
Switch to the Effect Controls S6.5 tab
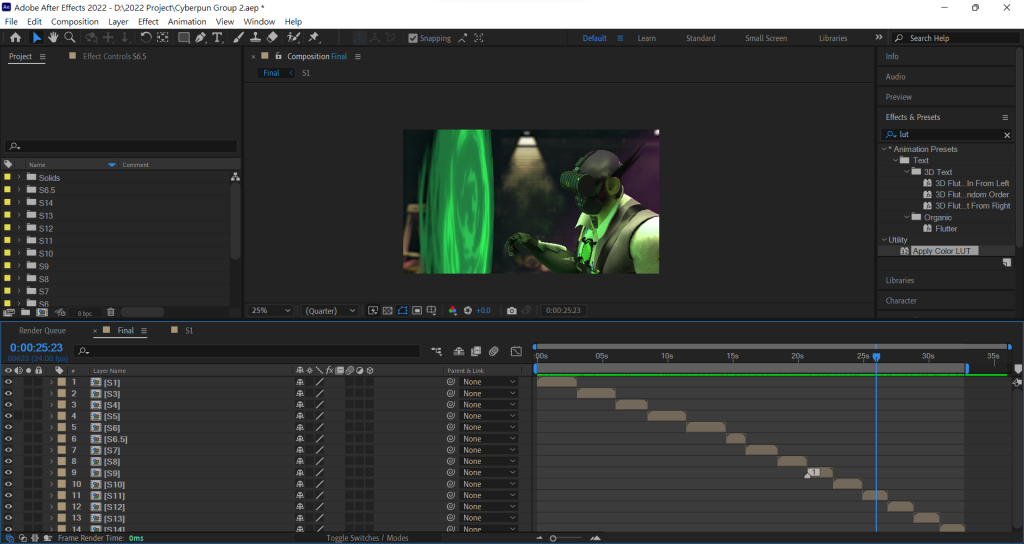114,56
